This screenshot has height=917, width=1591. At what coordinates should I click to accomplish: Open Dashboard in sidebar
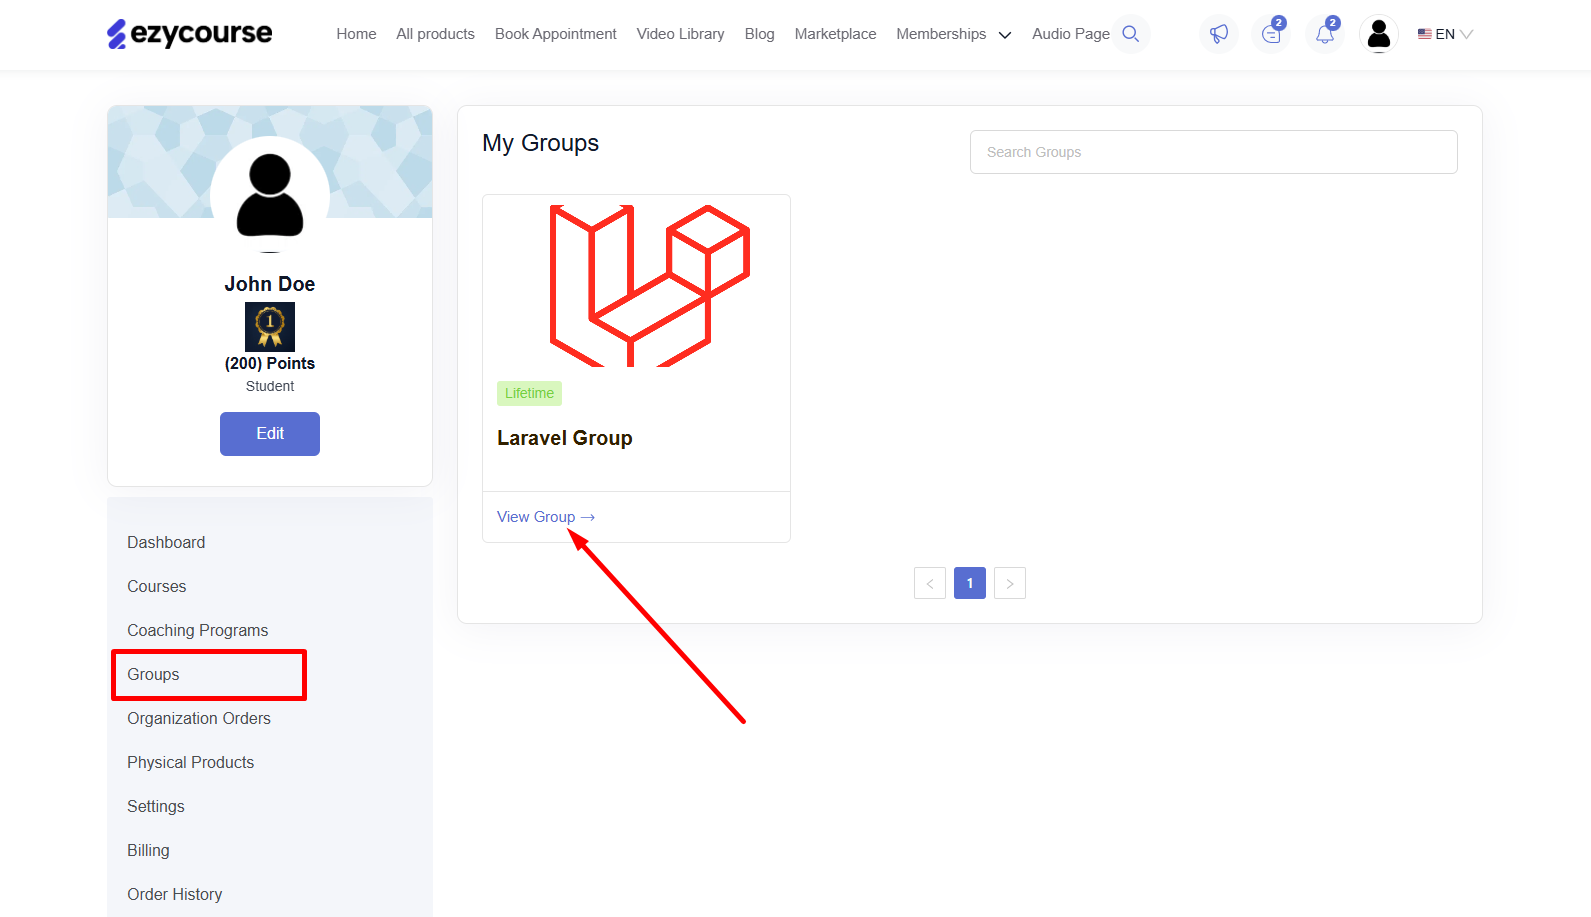tap(166, 542)
